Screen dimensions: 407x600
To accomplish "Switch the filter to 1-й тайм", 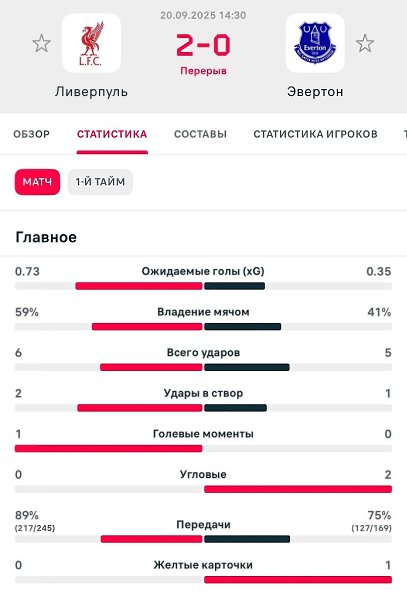I will click(x=100, y=182).
